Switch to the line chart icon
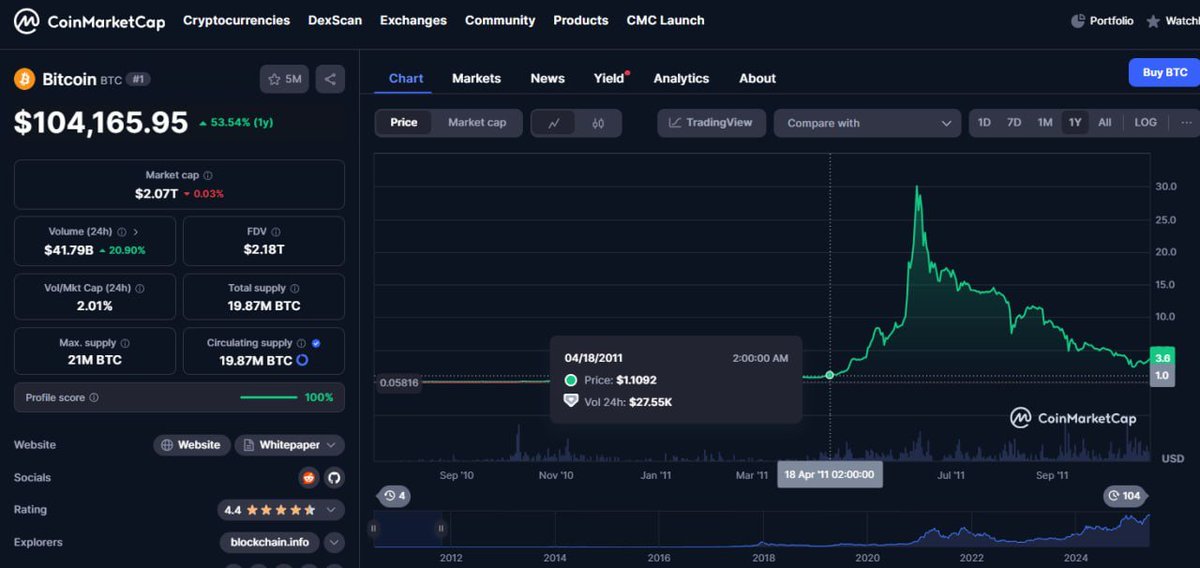 pyautogui.click(x=554, y=123)
